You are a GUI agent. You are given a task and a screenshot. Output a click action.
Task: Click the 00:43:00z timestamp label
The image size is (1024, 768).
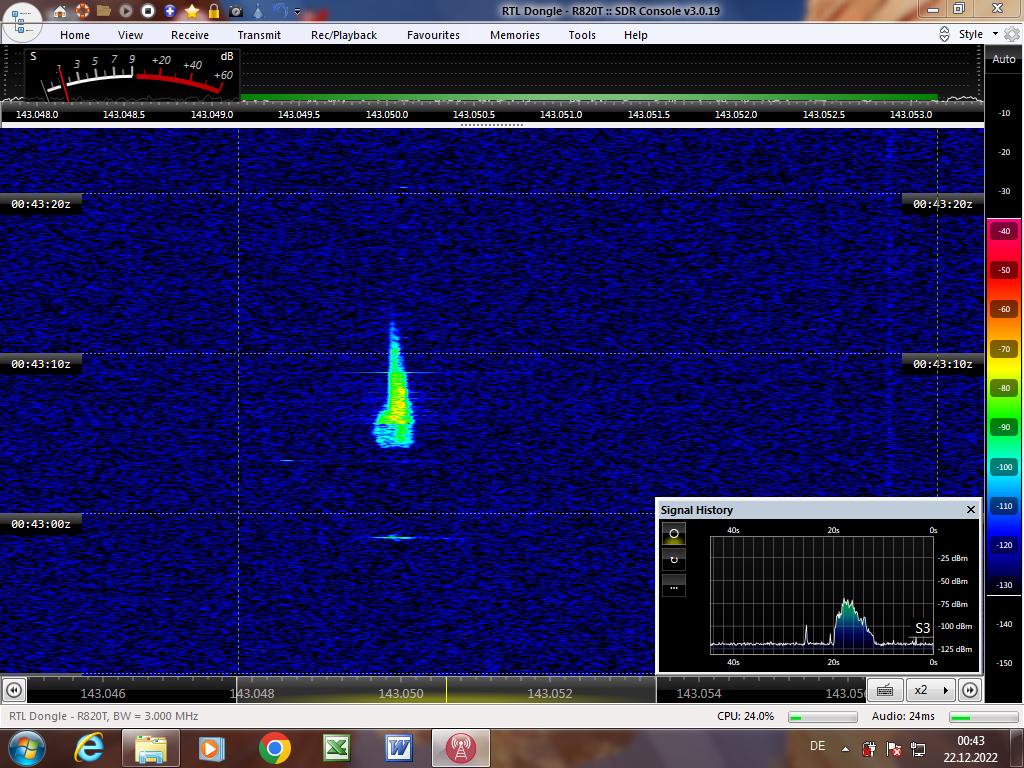[x=40, y=524]
